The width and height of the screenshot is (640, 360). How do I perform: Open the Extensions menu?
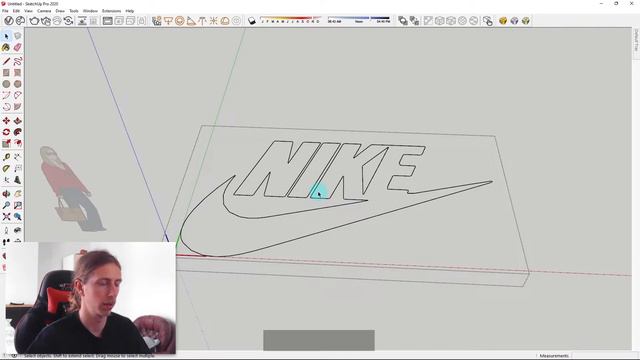(x=111, y=11)
